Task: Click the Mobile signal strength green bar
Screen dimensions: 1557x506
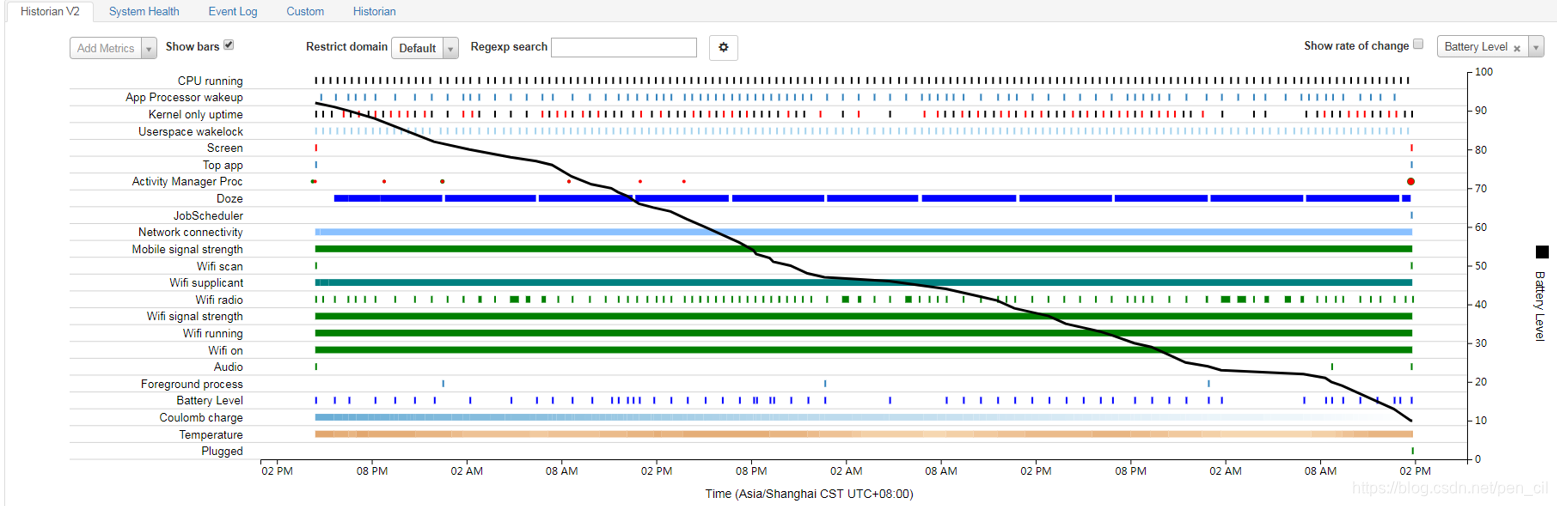Action: pyautogui.click(x=863, y=249)
